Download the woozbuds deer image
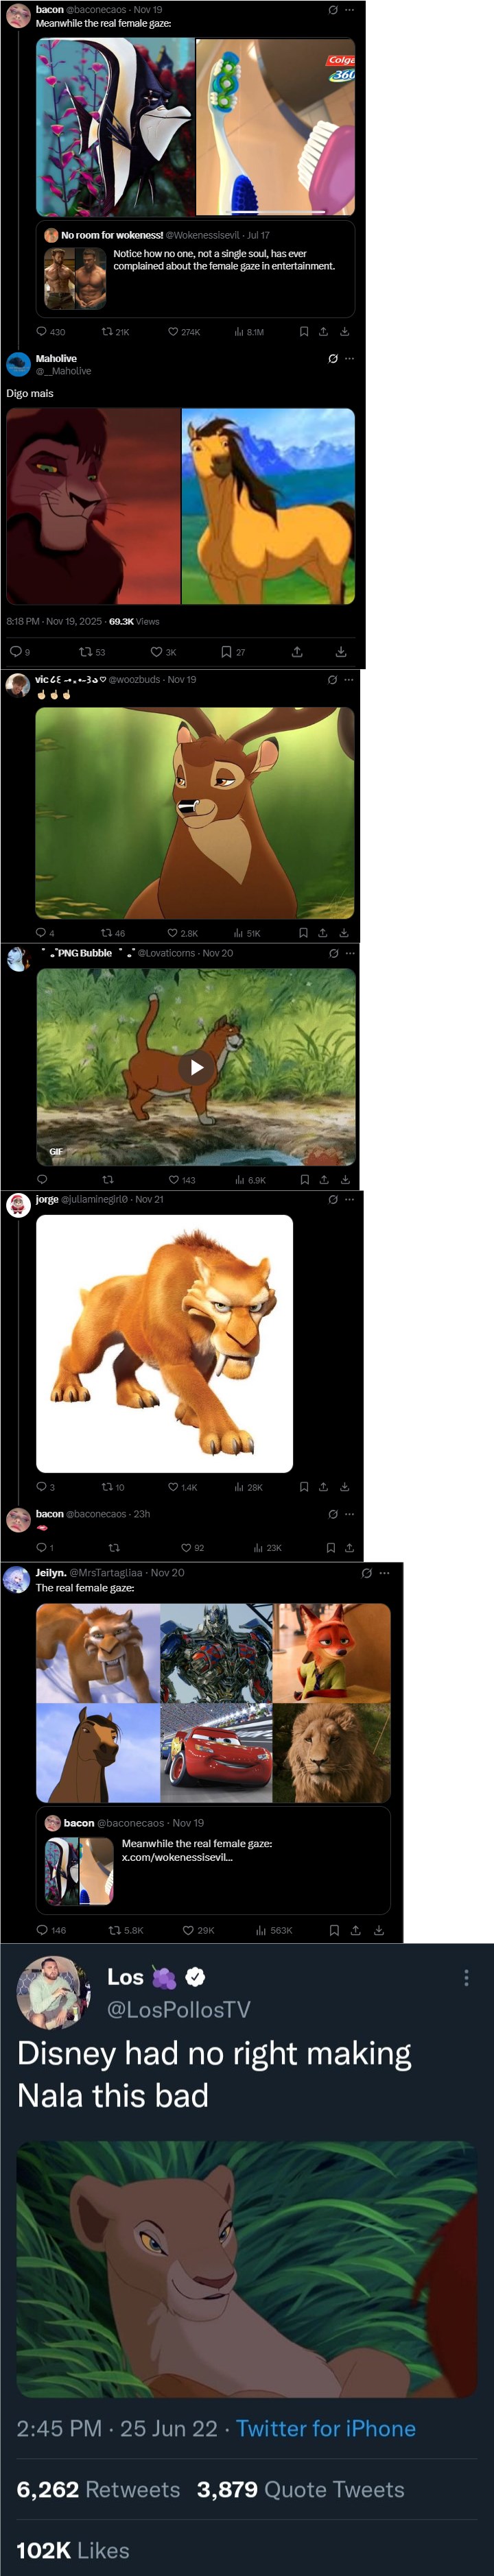Viewport: 494px width, 2576px height. 344,933
